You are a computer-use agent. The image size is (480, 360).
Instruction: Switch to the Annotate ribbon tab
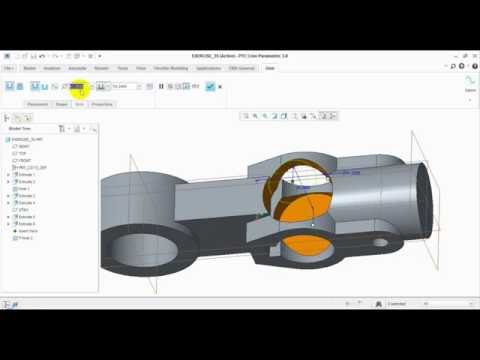point(77,68)
